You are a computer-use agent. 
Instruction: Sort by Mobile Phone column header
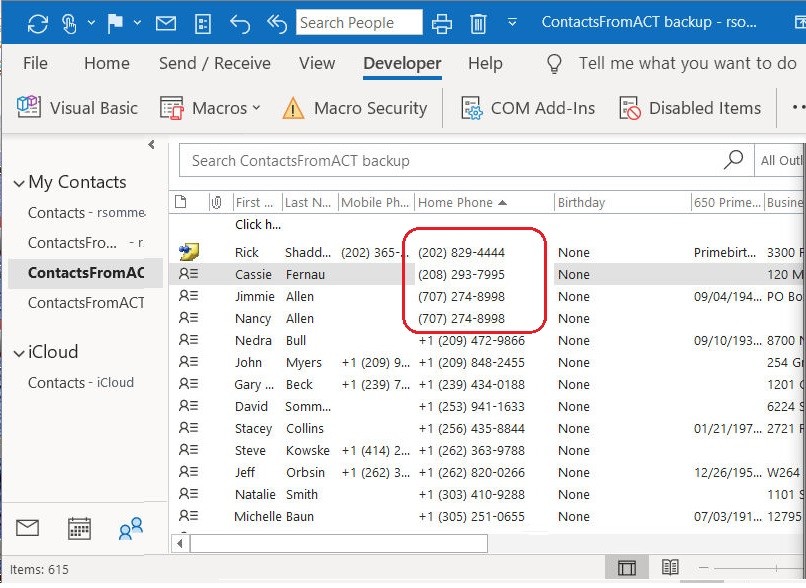click(x=376, y=203)
